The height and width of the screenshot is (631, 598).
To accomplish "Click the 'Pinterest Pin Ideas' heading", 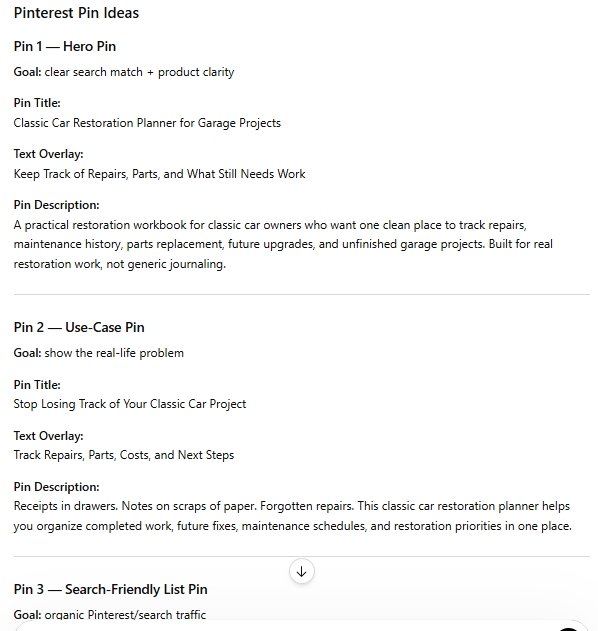I will [76, 13].
